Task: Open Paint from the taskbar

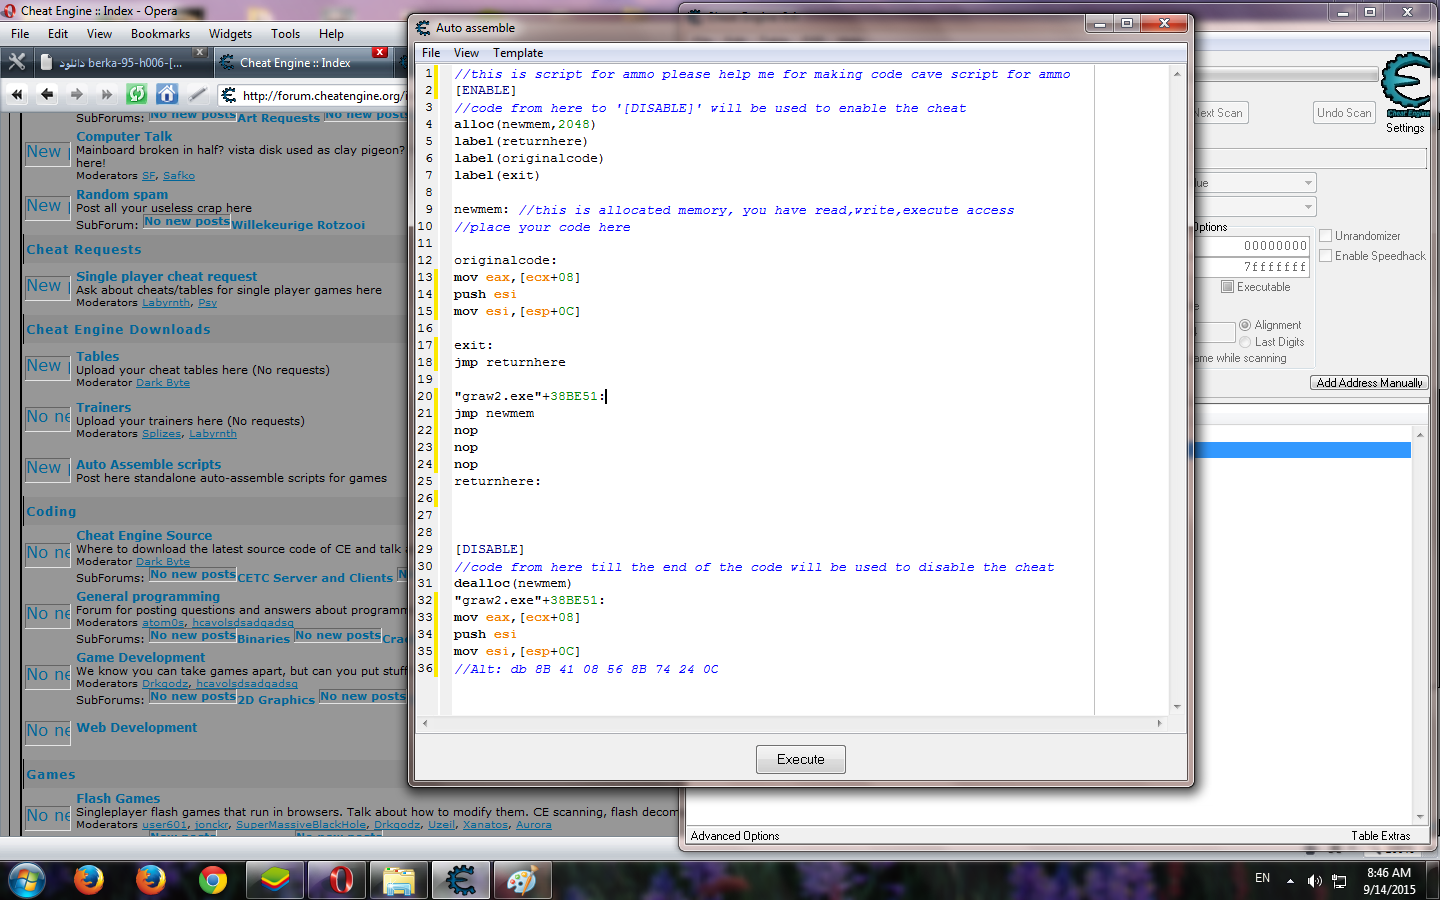Action: click(x=521, y=880)
